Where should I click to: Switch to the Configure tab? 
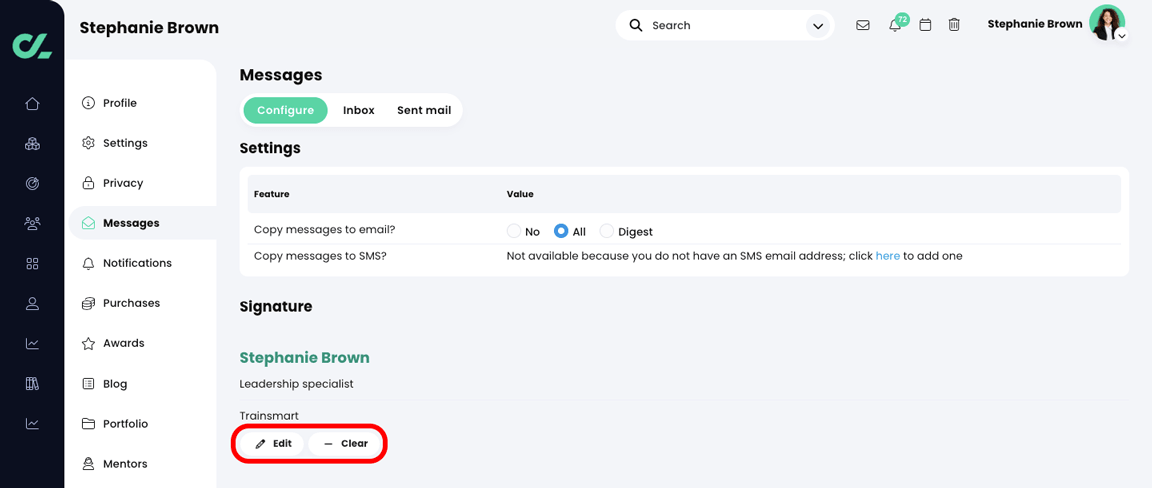[x=285, y=110]
